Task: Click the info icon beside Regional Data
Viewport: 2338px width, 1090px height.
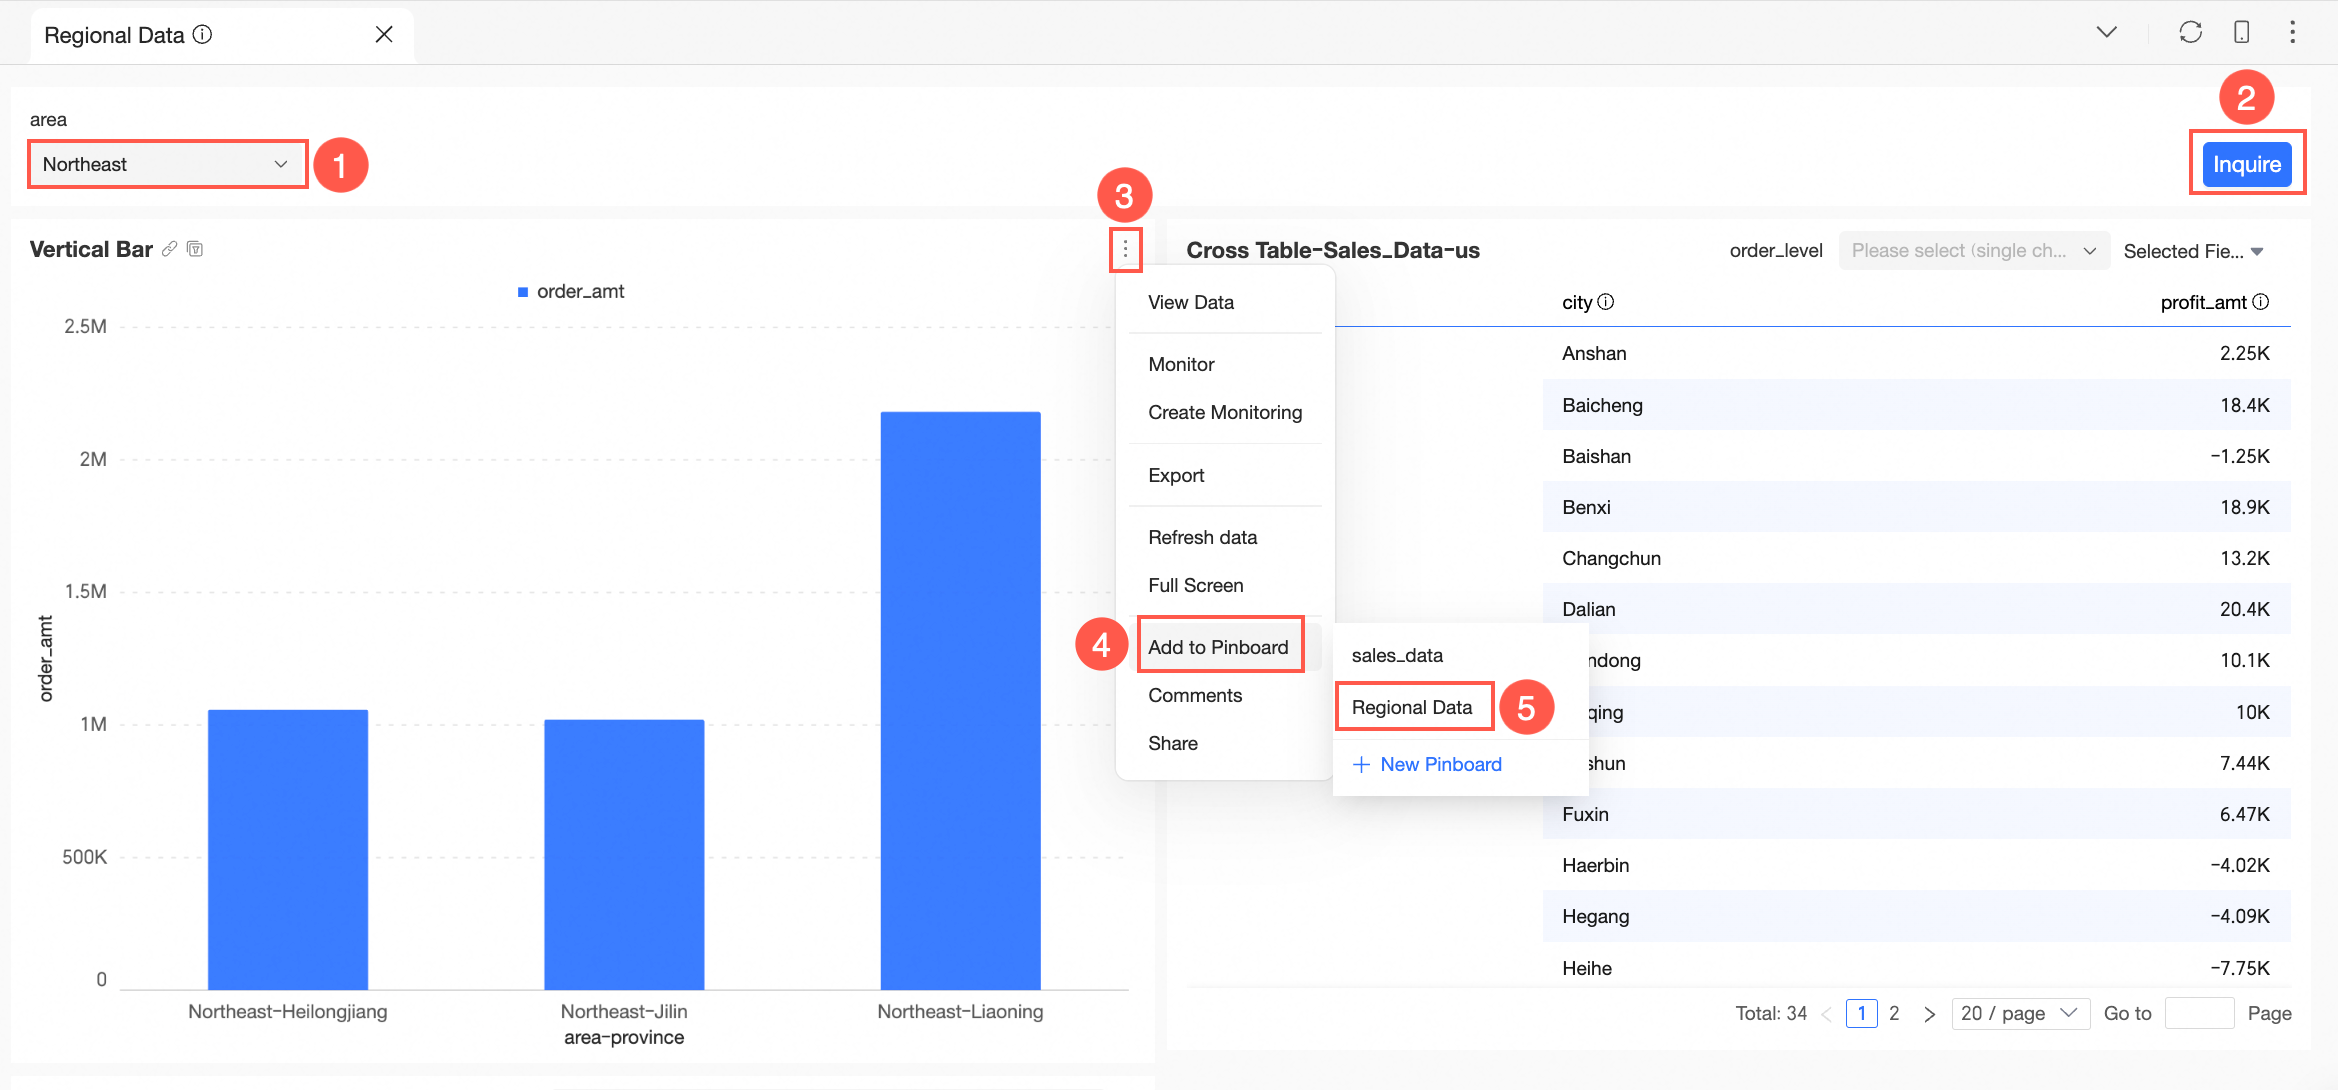Action: [203, 34]
